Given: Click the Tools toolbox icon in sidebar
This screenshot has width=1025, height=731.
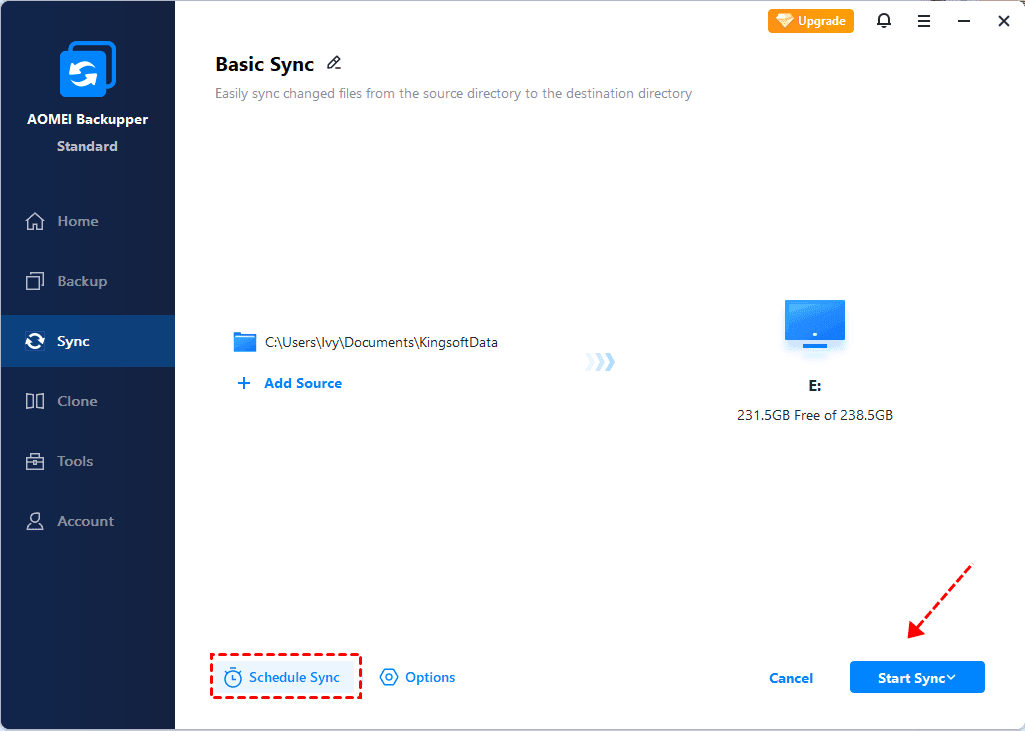Looking at the screenshot, I should (x=35, y=461).
